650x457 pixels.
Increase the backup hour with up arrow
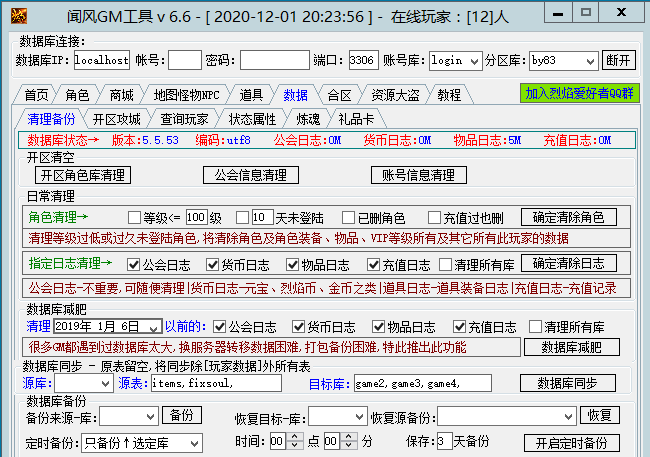point(294,437)
